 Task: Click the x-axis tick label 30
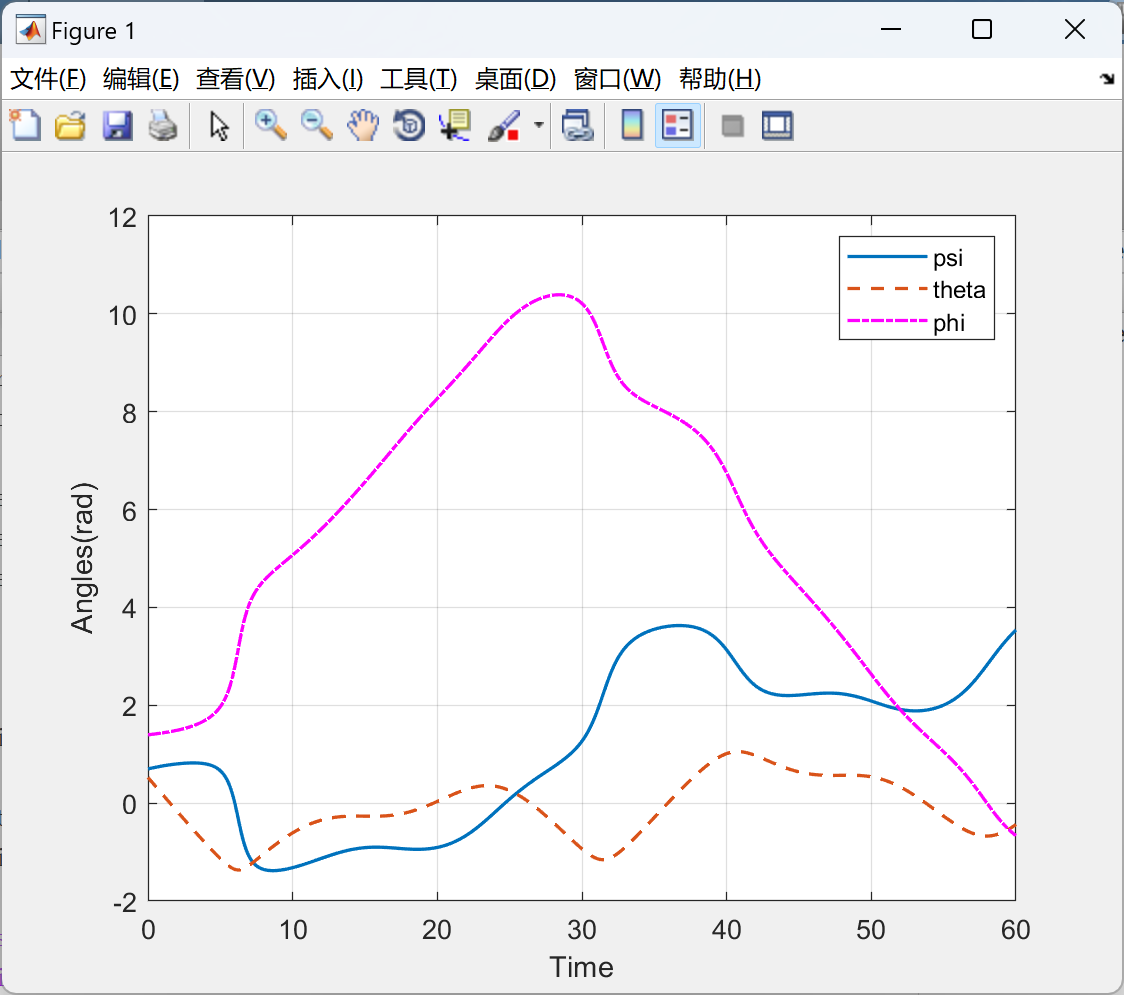581,930
